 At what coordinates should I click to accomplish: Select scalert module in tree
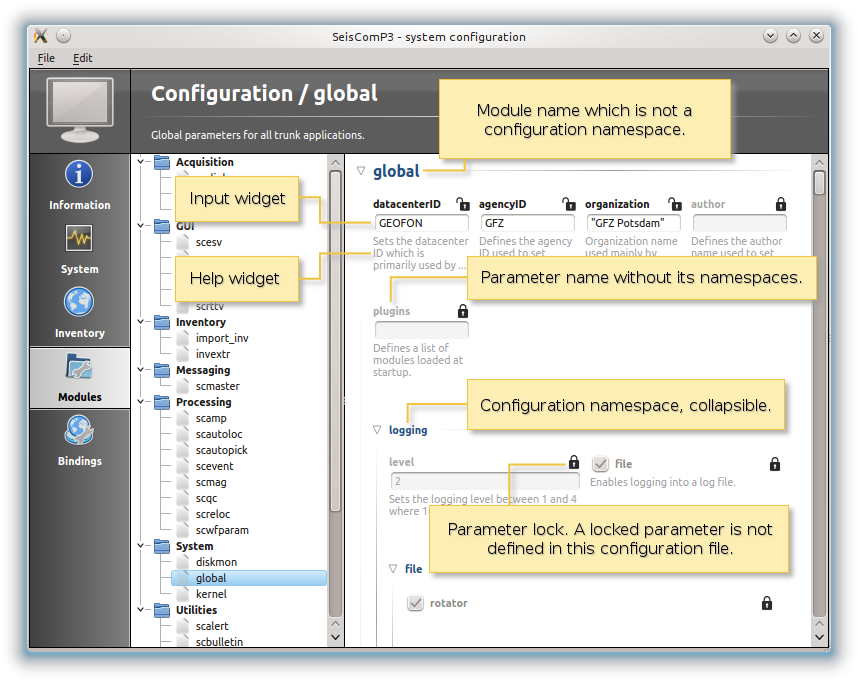[x=212, y=626]
